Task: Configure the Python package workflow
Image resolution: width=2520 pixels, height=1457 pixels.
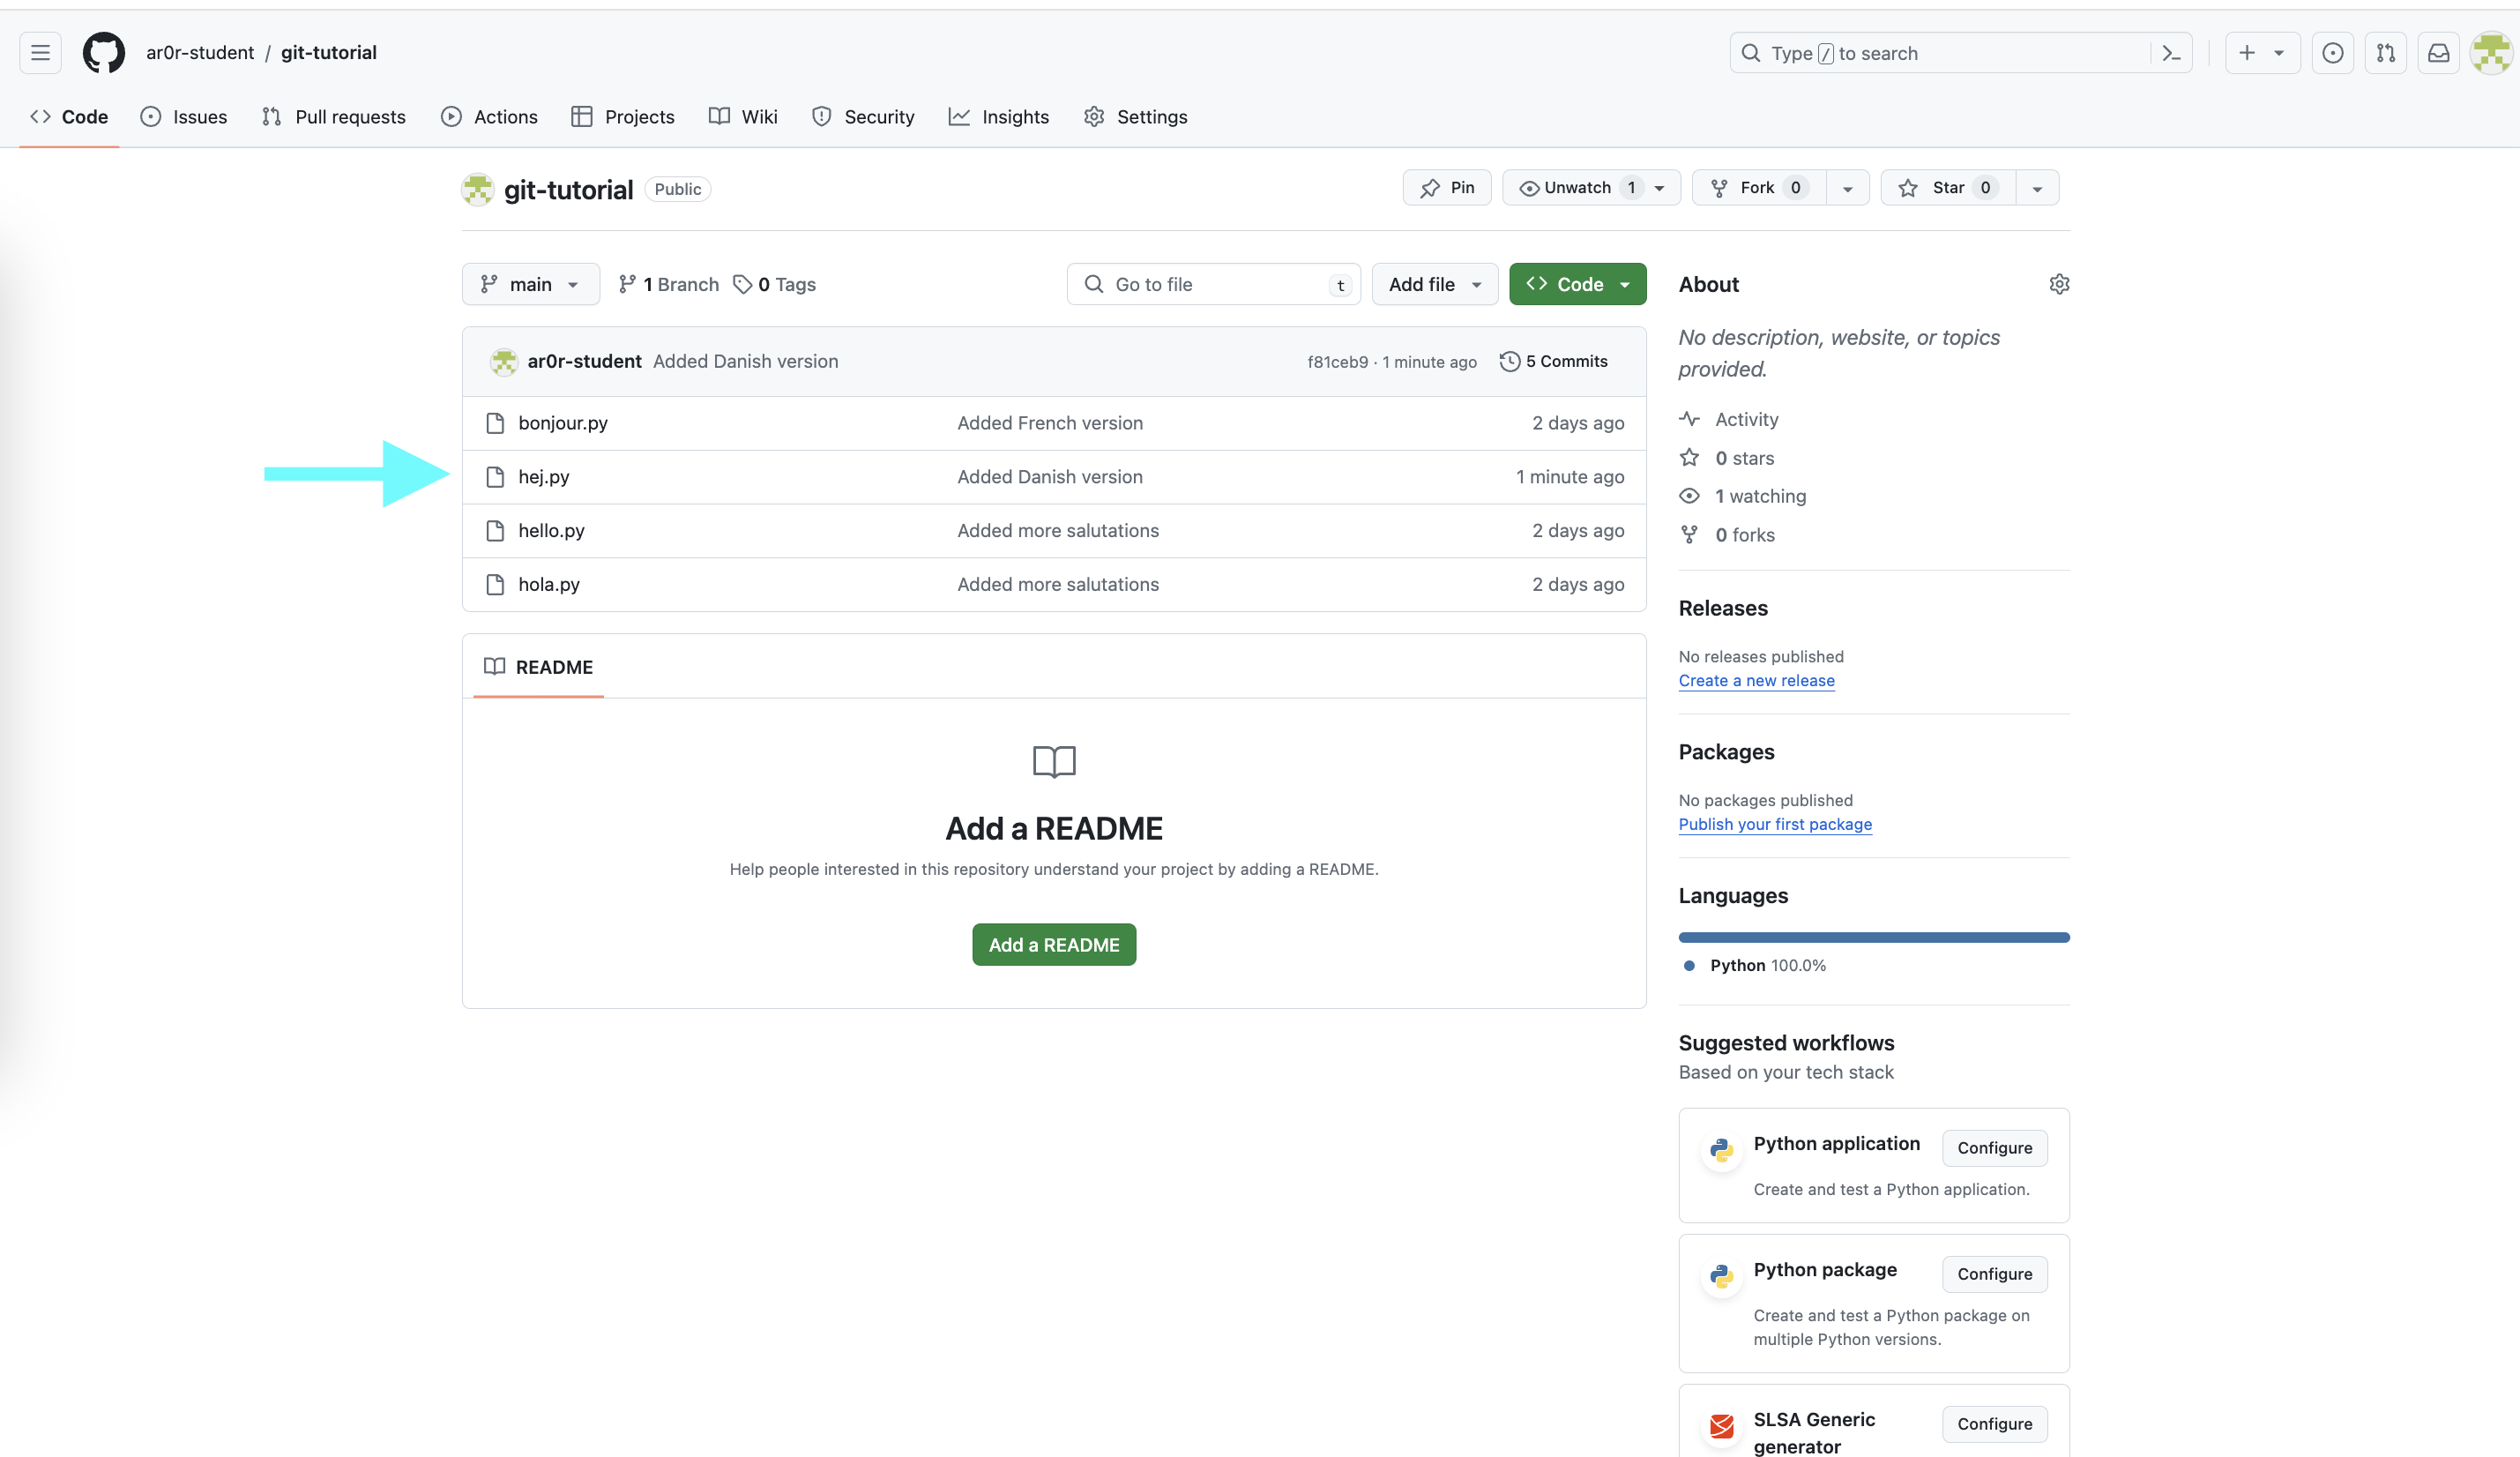Action: 1995,1274
